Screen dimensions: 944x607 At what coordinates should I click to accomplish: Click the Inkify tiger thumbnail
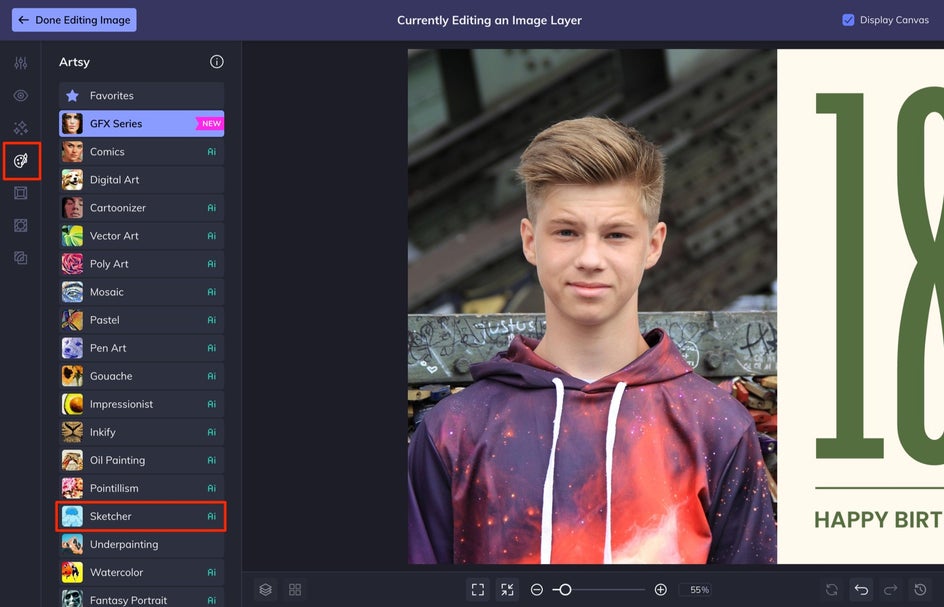click(x=72, y=432)
